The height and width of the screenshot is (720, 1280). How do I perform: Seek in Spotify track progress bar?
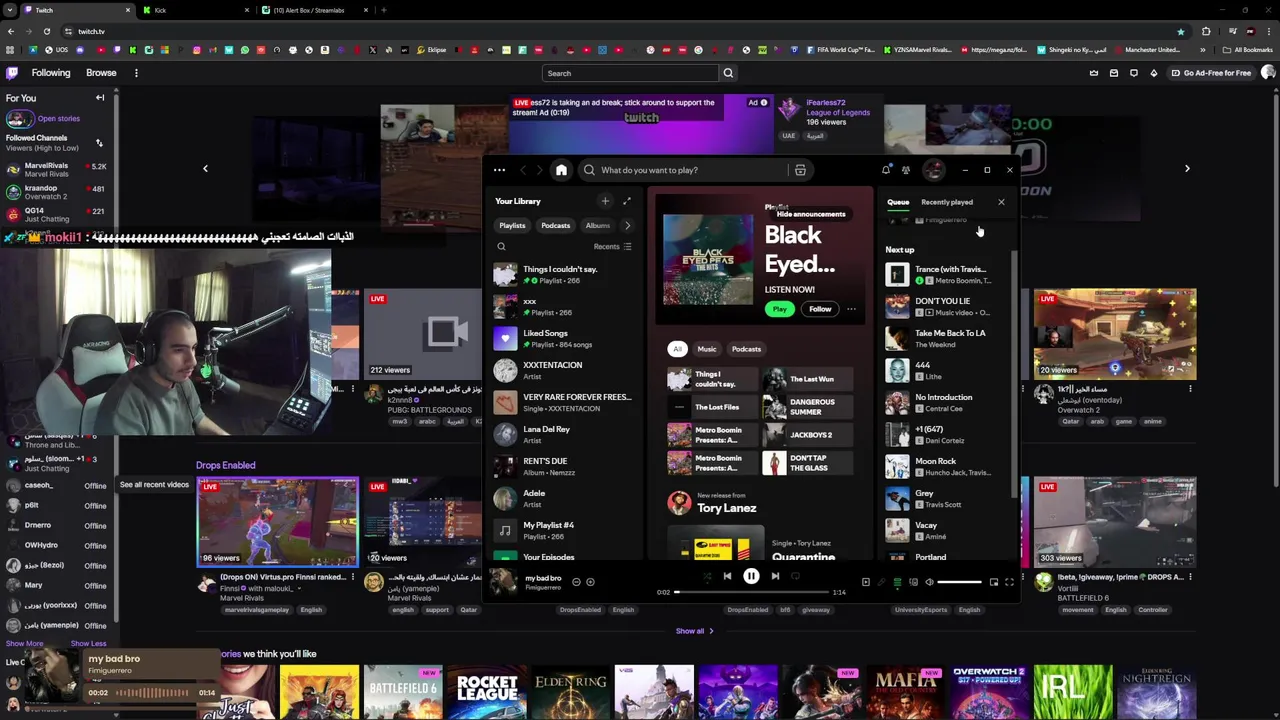[752, 592]
